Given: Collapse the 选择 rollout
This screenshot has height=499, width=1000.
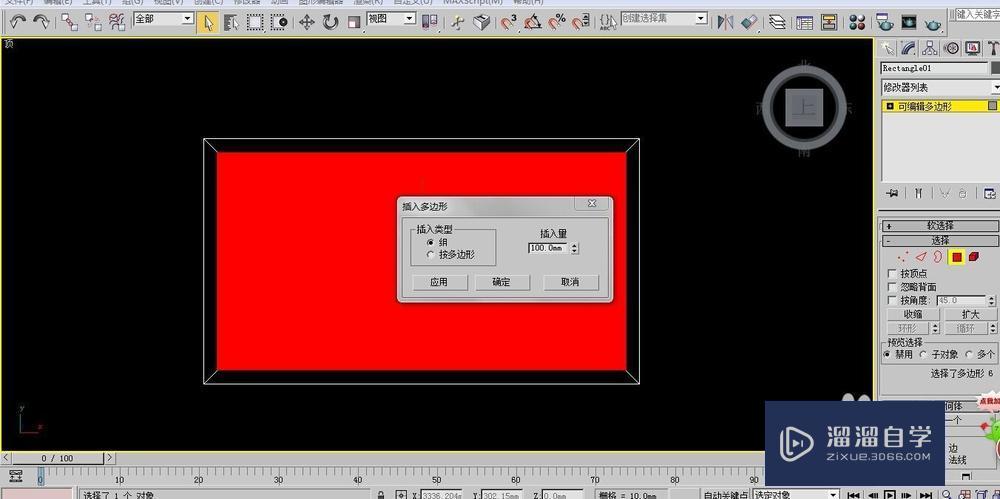Looking at the screenshot, I should coord(939,241).
